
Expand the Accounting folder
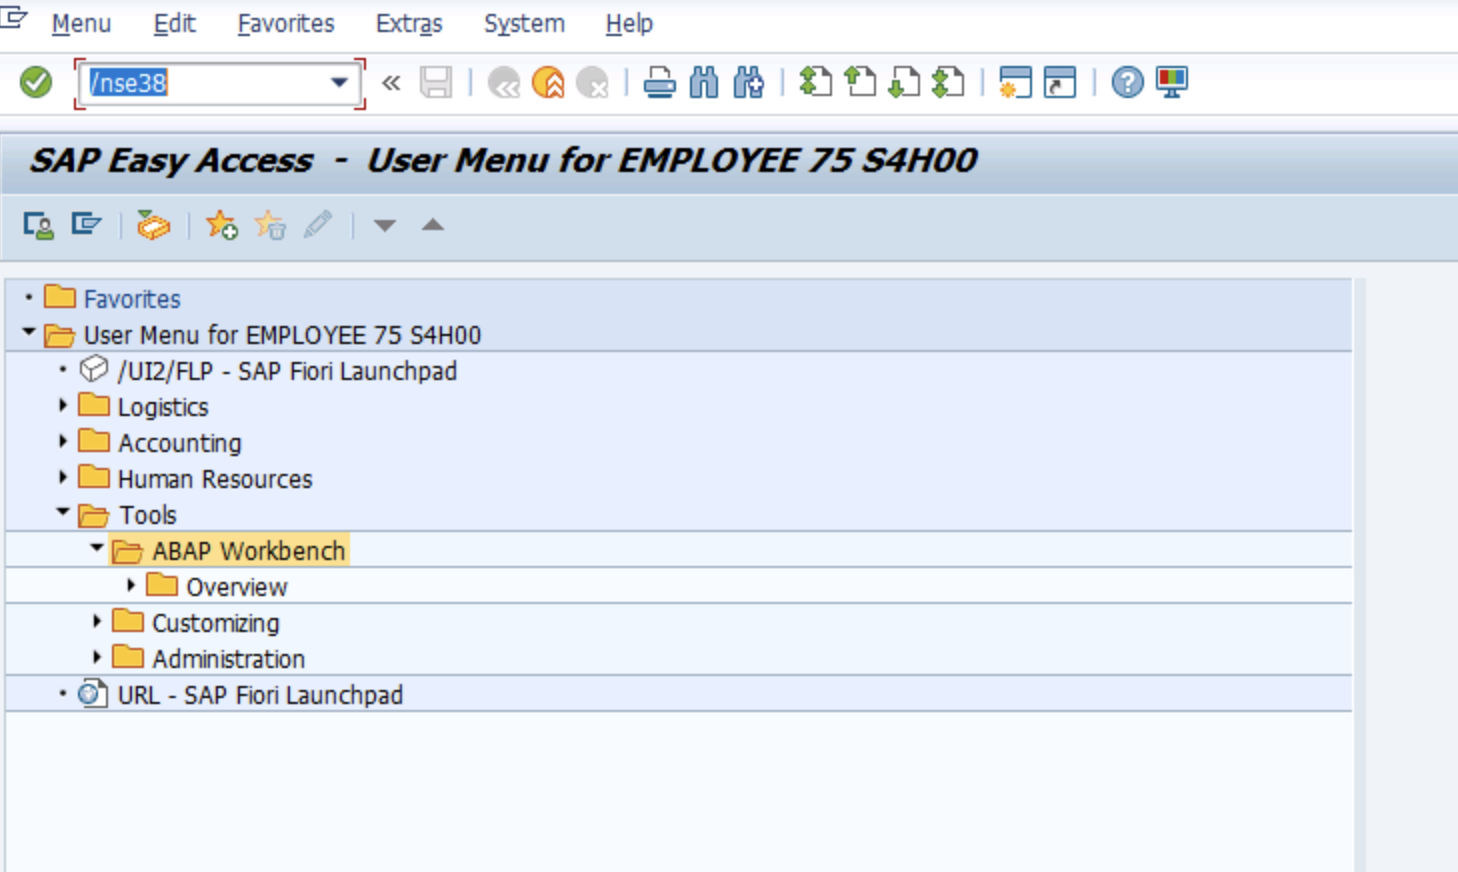coord(62,441)
